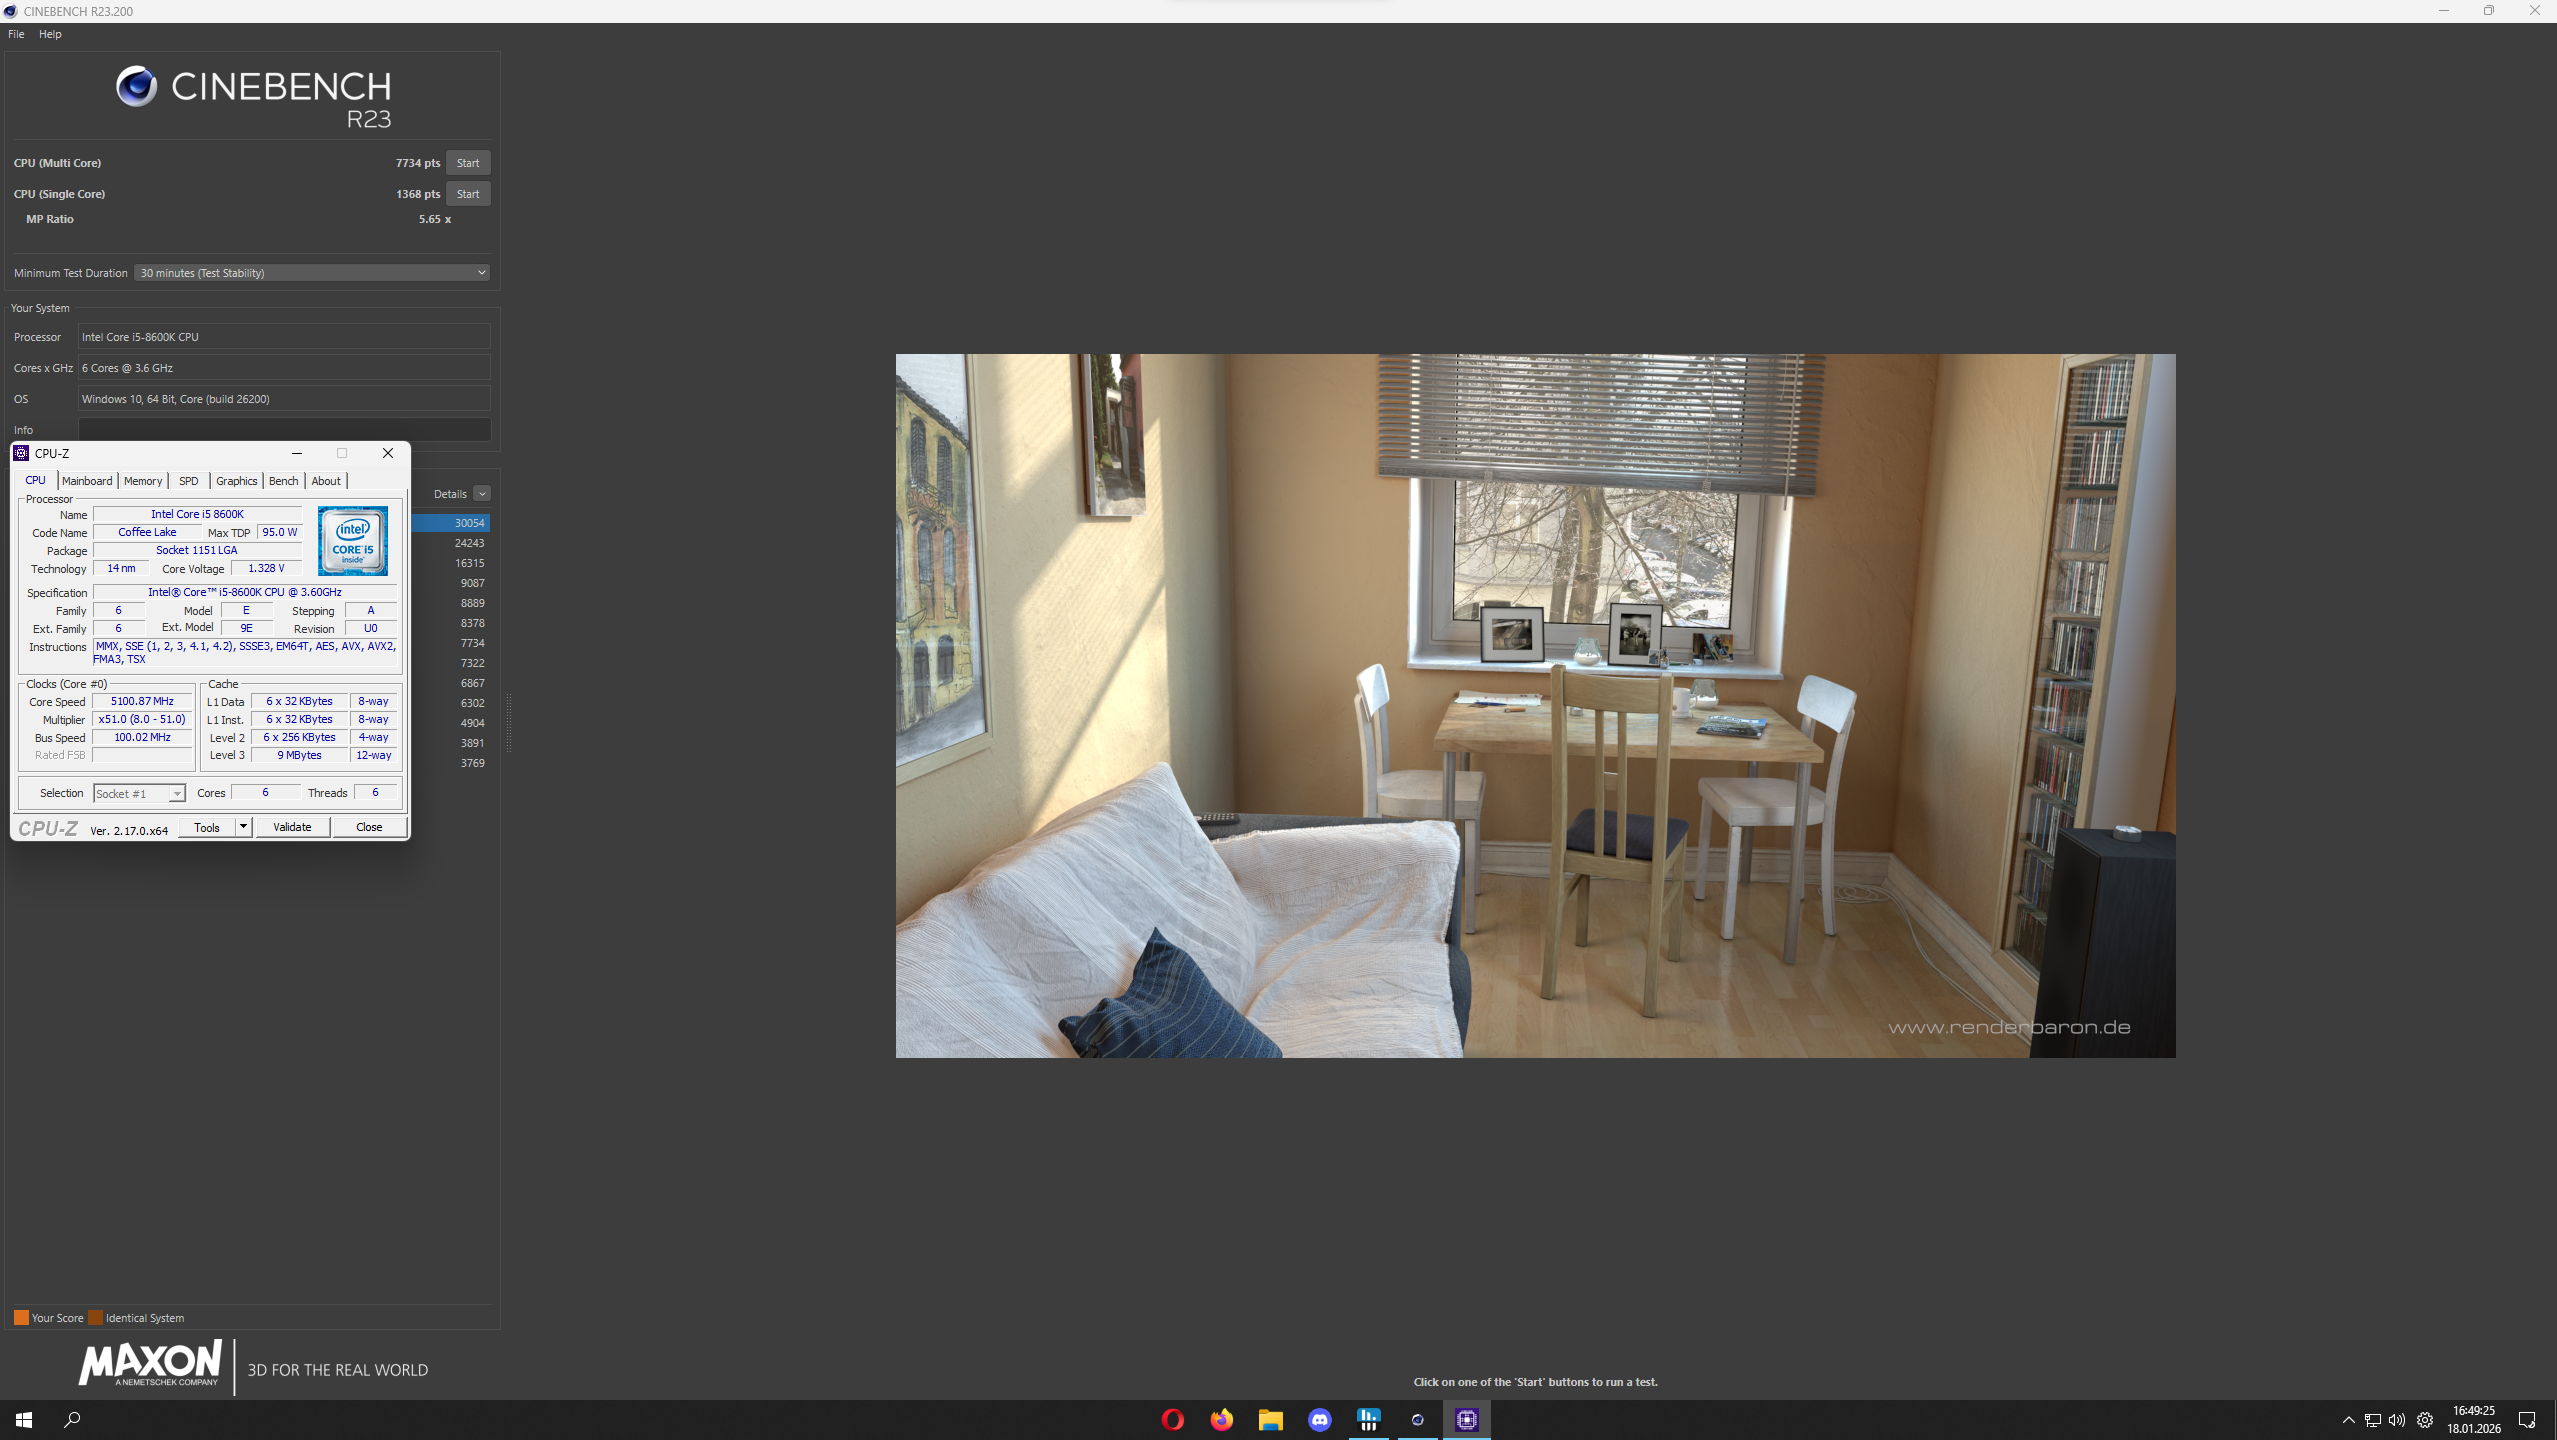Viewport: 2557px width, 1440px height.
Task: Open the File menu in Cinebench
Action: point(15,33)
